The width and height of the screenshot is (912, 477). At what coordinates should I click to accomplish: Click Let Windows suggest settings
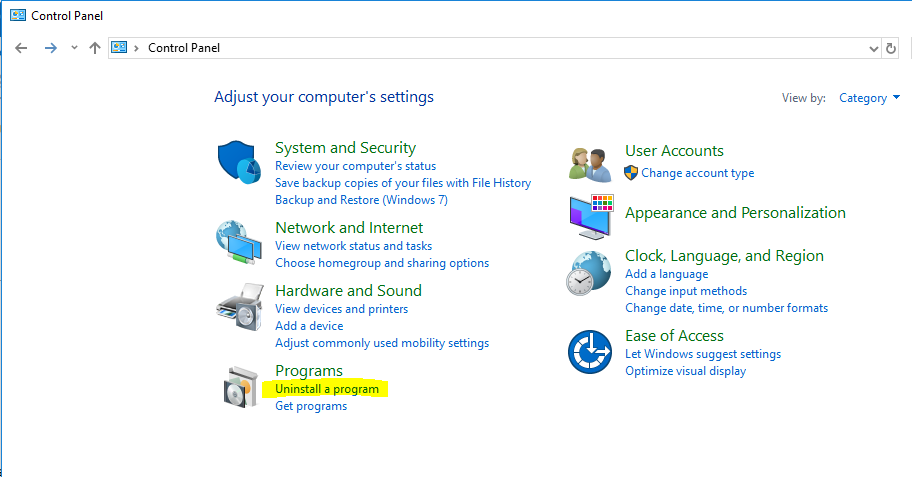pyautogui.click(x=703, y=354)
